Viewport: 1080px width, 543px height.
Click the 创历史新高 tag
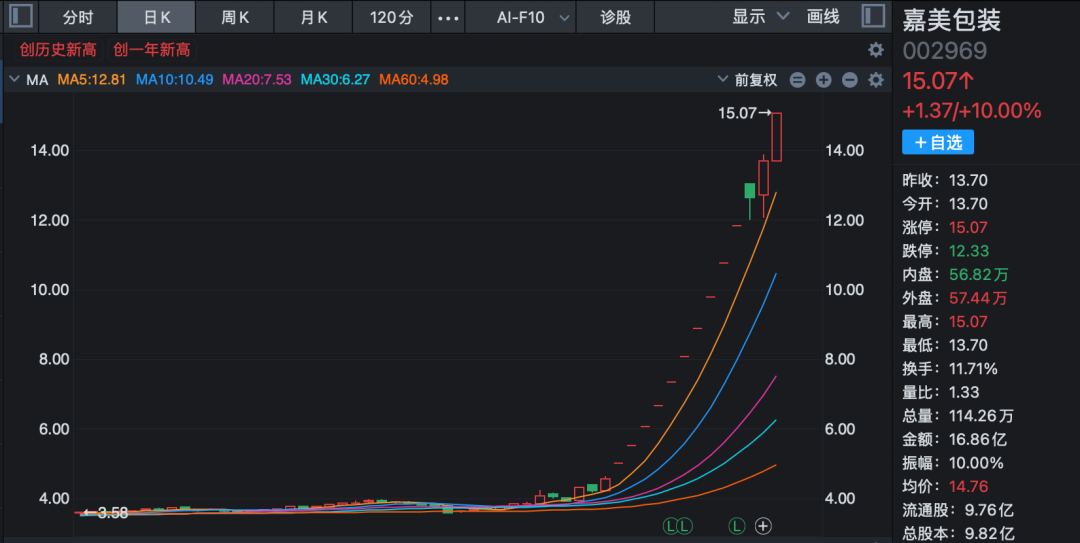point(56,50)
